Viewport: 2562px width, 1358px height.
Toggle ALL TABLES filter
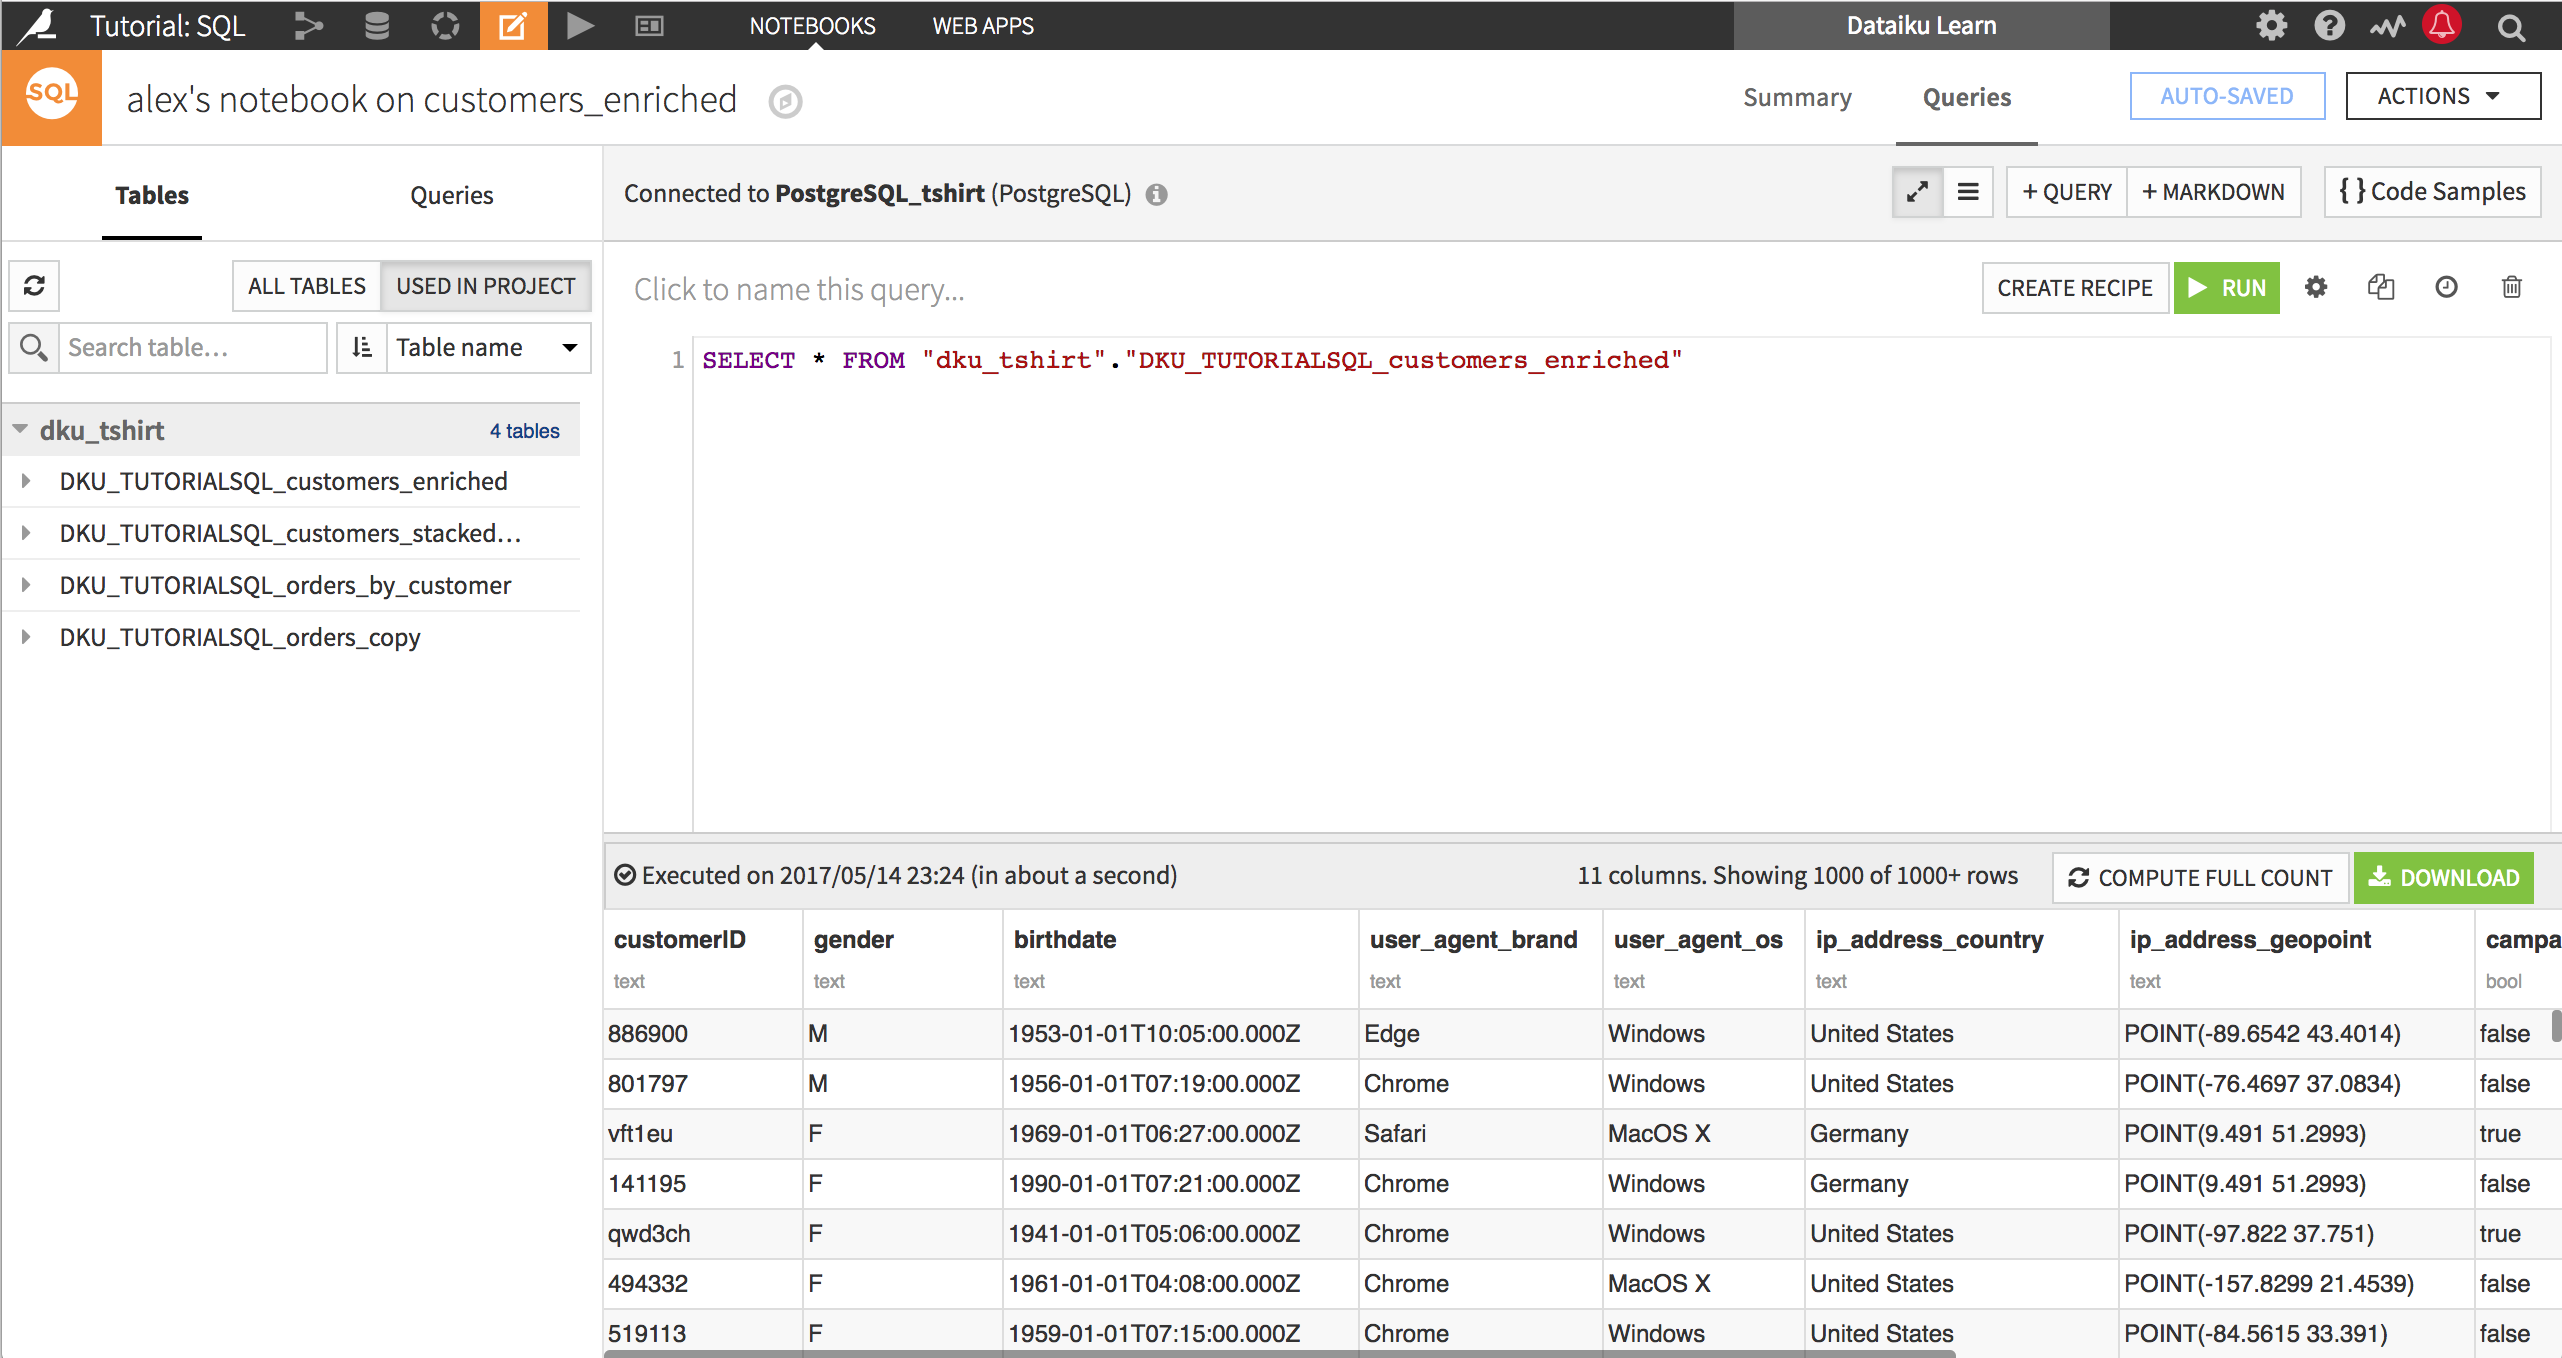pyautogui.click(x=307, y=286)
